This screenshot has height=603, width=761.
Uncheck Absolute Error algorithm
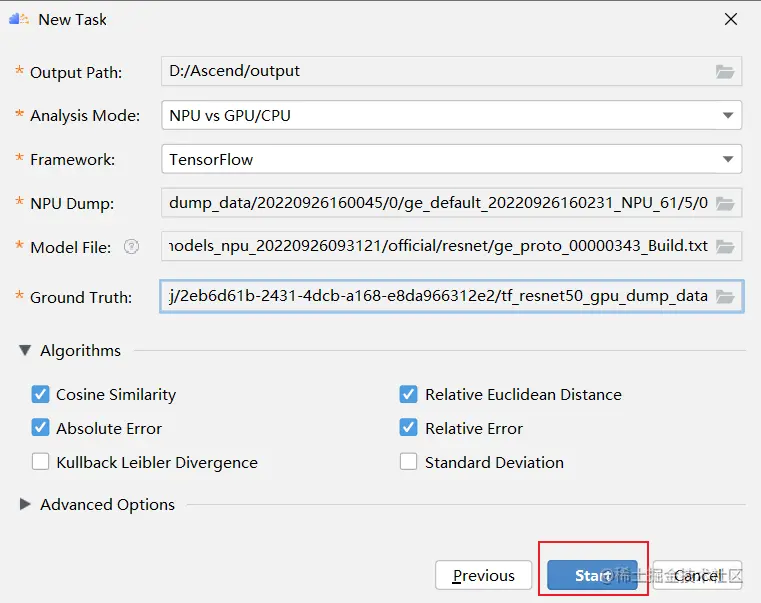pyautogui.click(x=40, y=428)
